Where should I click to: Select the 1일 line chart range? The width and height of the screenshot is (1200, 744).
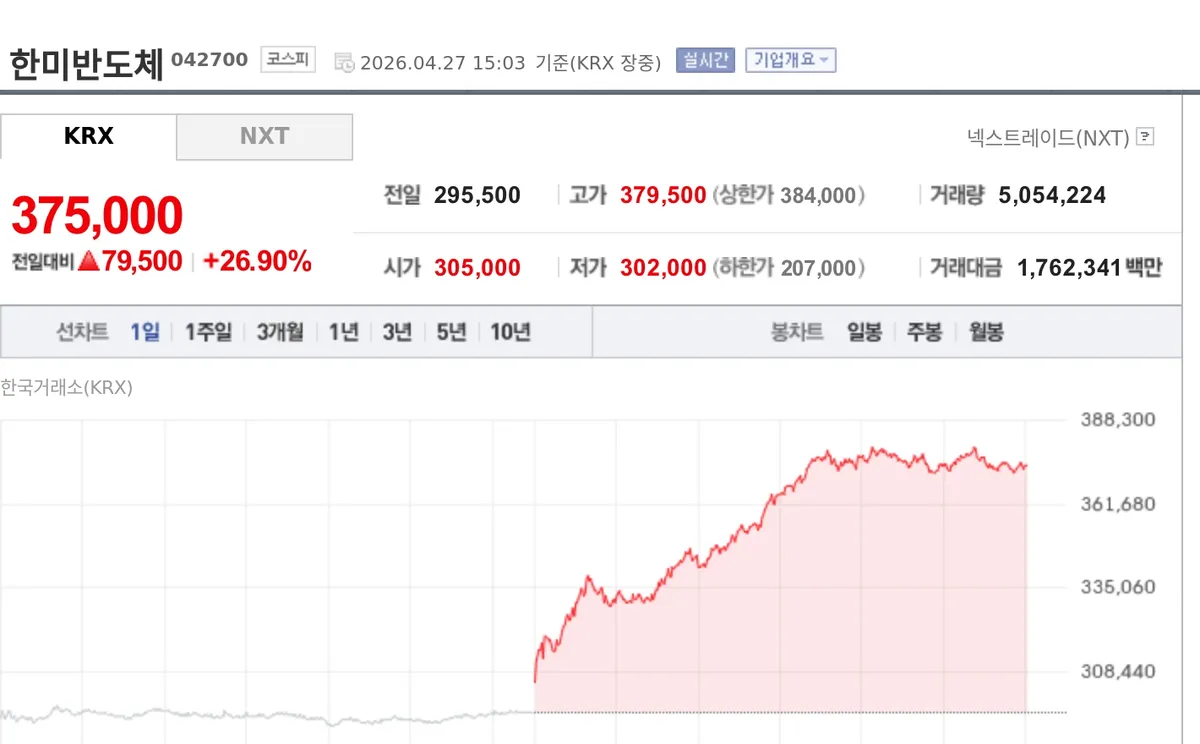tap(145, 332)
